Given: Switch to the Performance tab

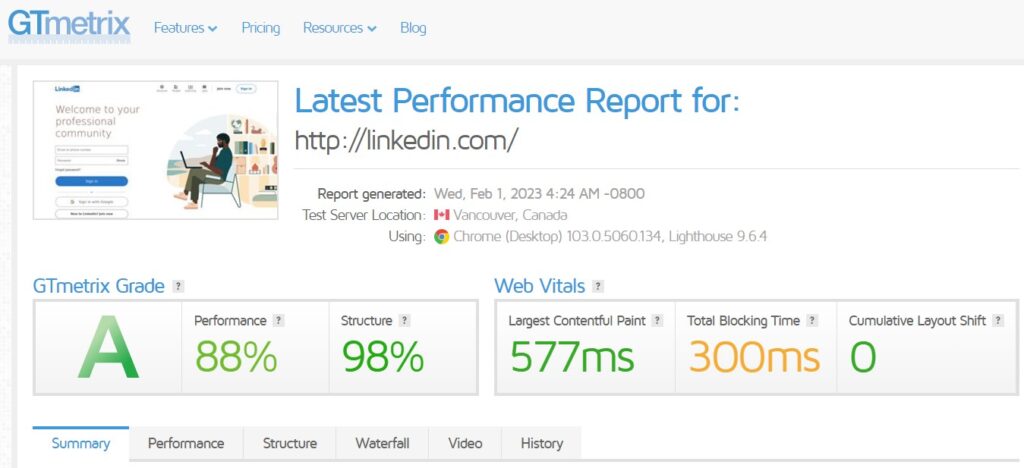Looking at the screenshot, I should (186, 443).
